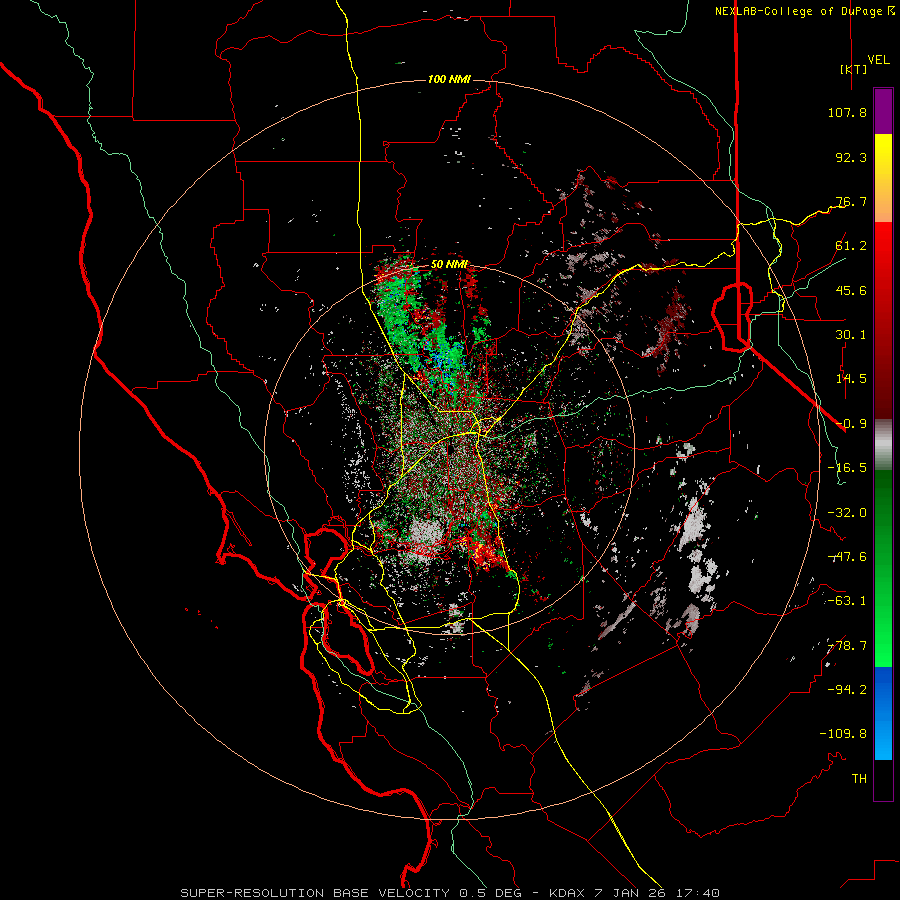Pick the green segment of velocity color bar
Viewport: 900px width, 900px height.
[x=883, y=568]
